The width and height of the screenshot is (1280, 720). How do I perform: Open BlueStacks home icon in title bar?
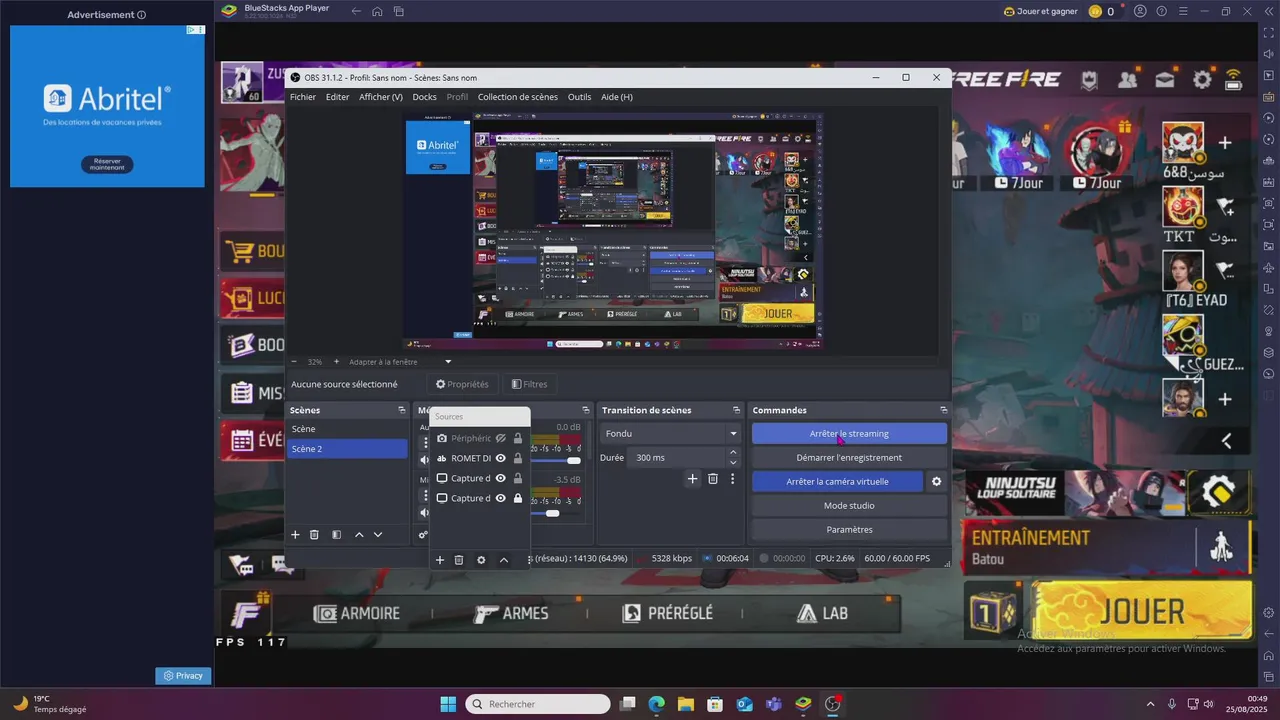pos(377,11)
